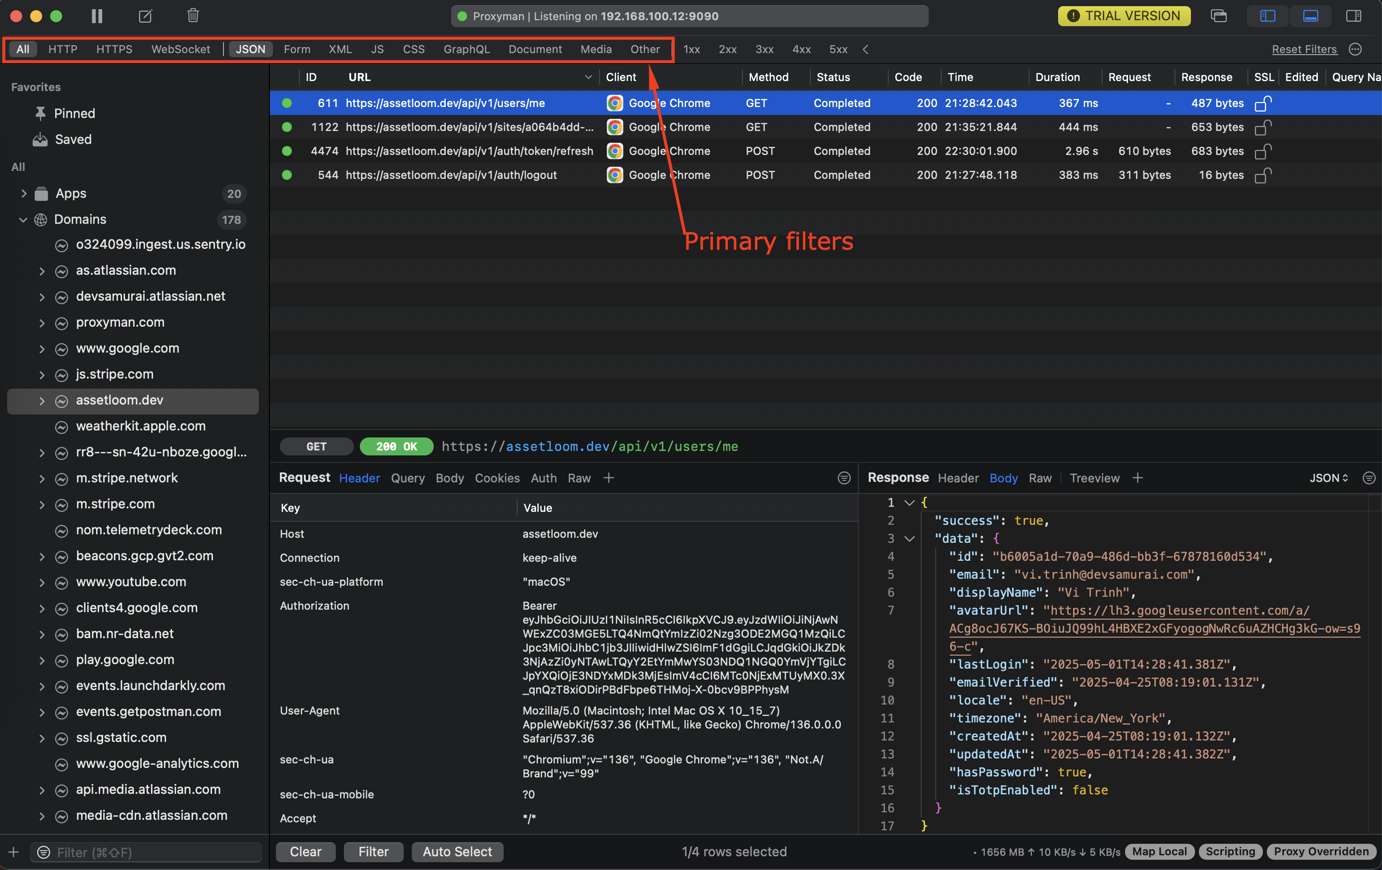The width and height of the screenshot is (1382, 870).
Task: Toggle the JSON filter off
Action: 250,49
